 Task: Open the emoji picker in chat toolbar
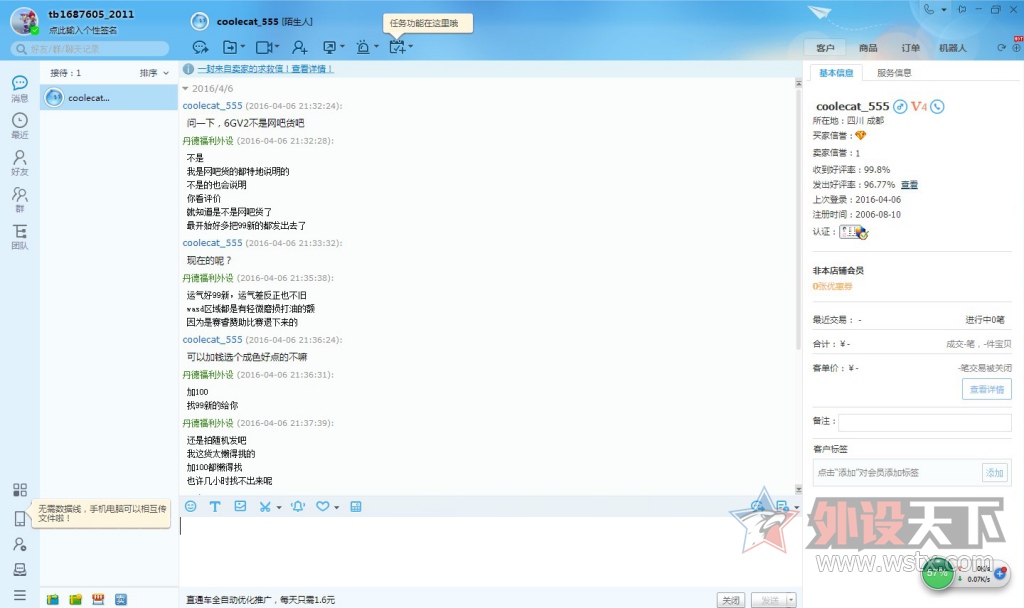pos(190,507)
